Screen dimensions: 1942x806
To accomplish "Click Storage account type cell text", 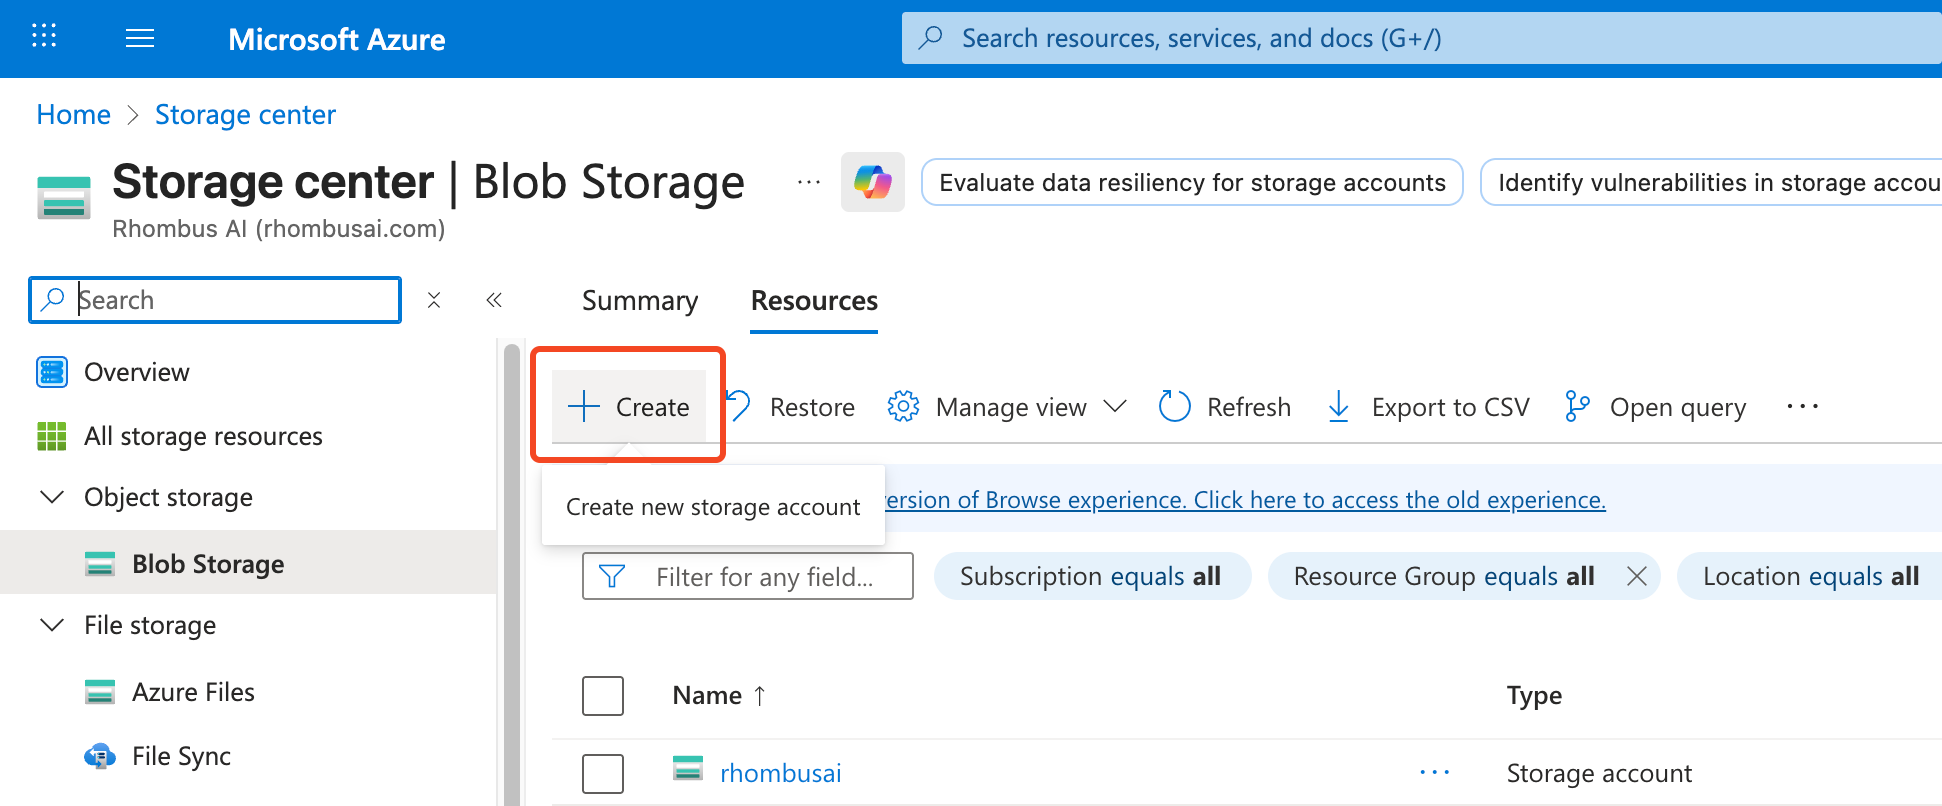I will tap(1599, 773).
